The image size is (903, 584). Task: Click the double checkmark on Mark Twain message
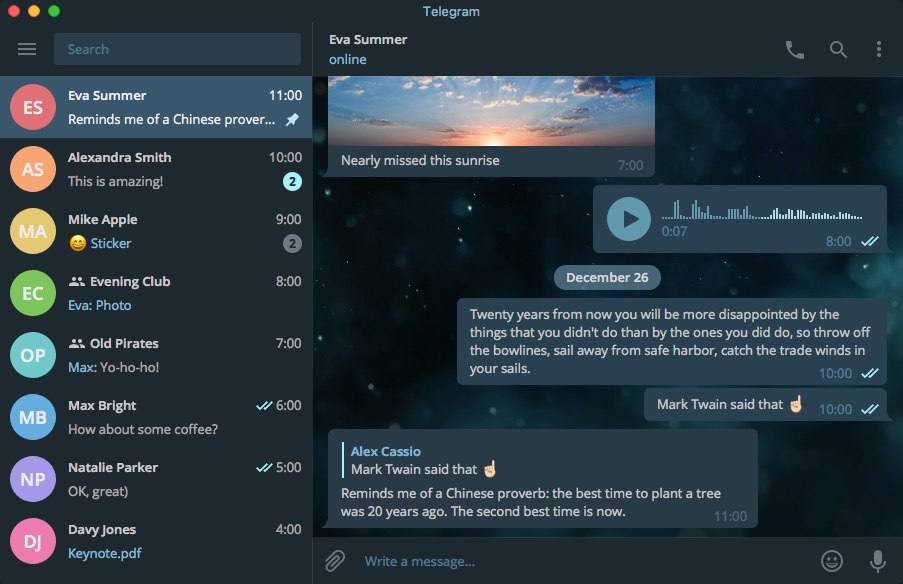click(870, 408)
